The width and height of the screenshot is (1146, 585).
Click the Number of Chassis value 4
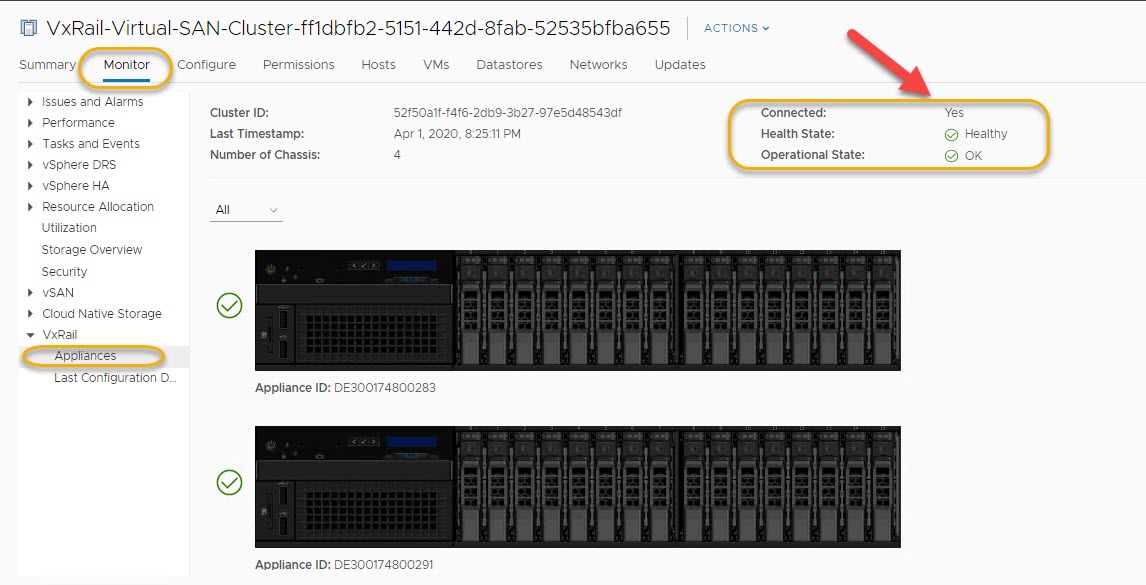397,155
